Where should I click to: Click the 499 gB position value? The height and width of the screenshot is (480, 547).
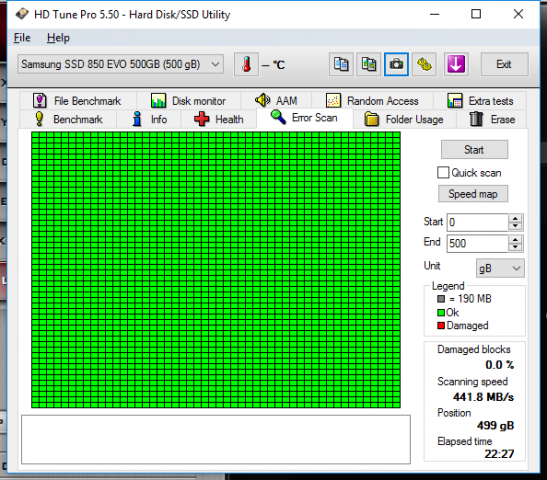(495, 425)
